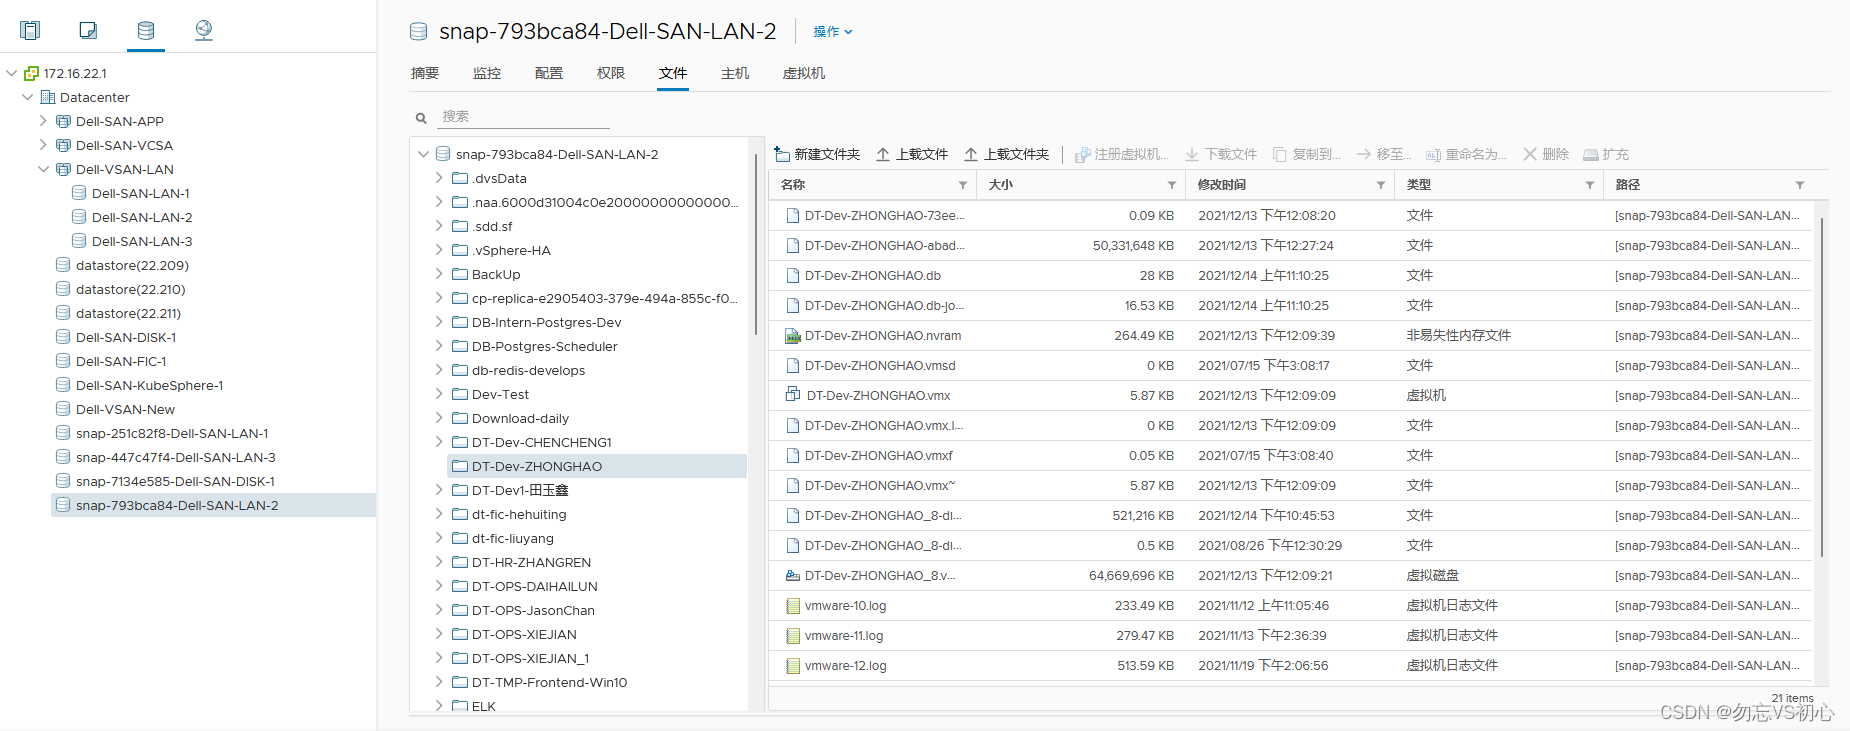1850x731 pixels.
Task: Open the filter for 修改时间 column
Action: tap(1381, 185)
